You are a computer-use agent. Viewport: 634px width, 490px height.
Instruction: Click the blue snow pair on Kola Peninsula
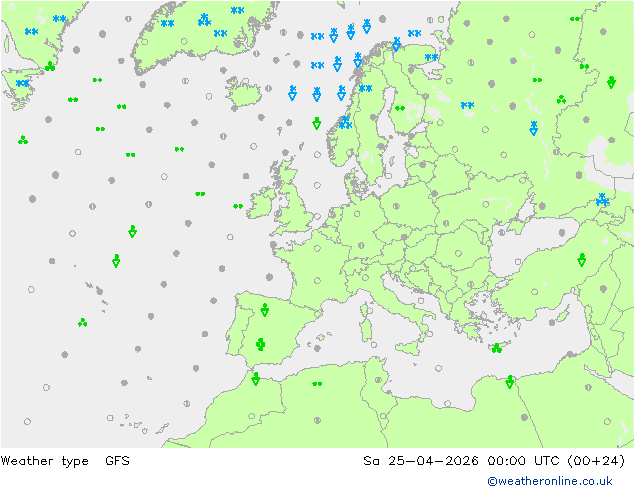[x=431, y=57]
